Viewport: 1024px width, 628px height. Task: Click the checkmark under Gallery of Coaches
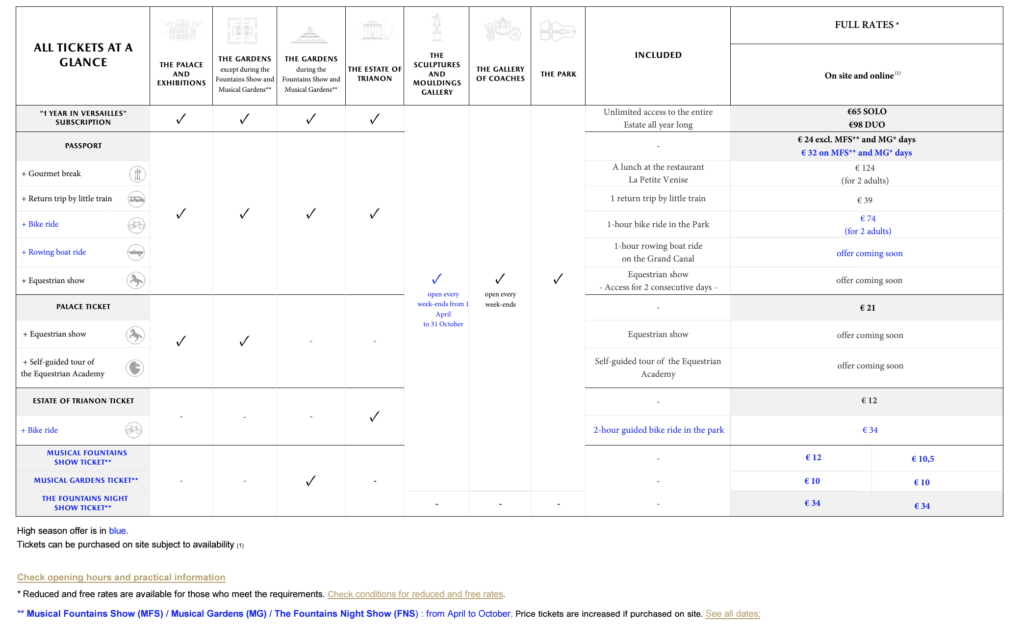500,279
